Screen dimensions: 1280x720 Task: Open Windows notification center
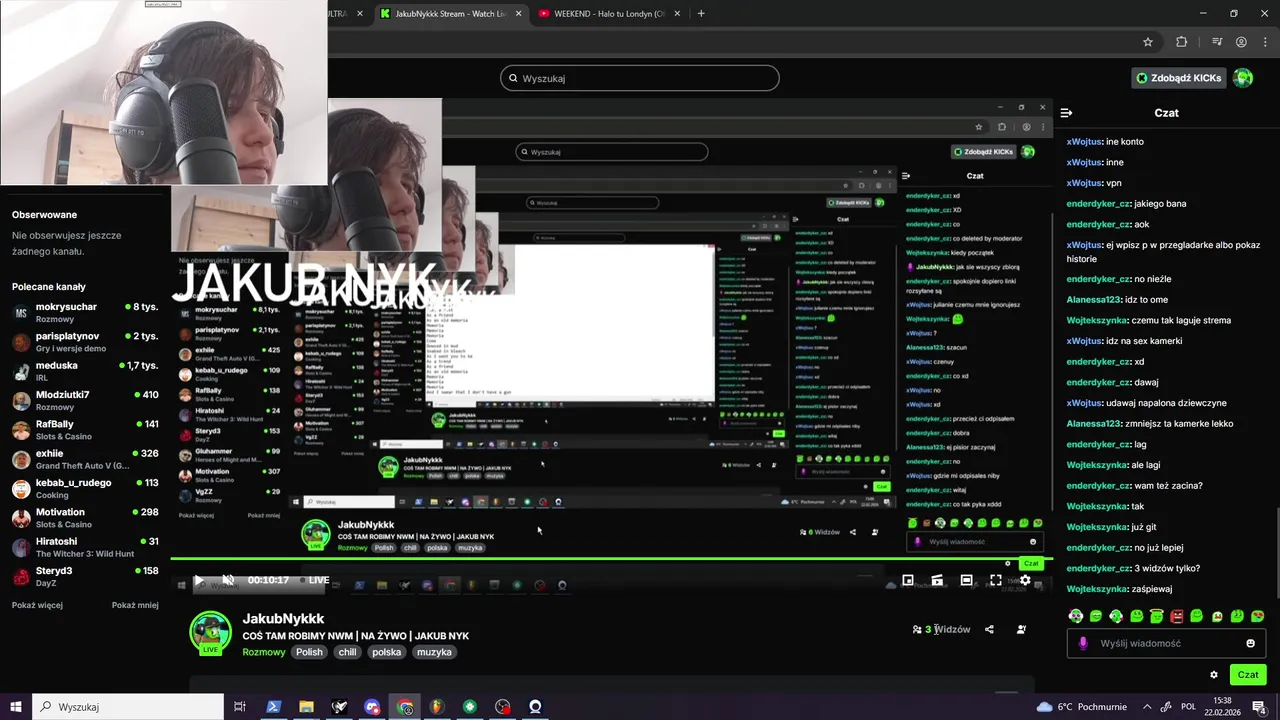pyautogui.click(x=1259, y=707)
